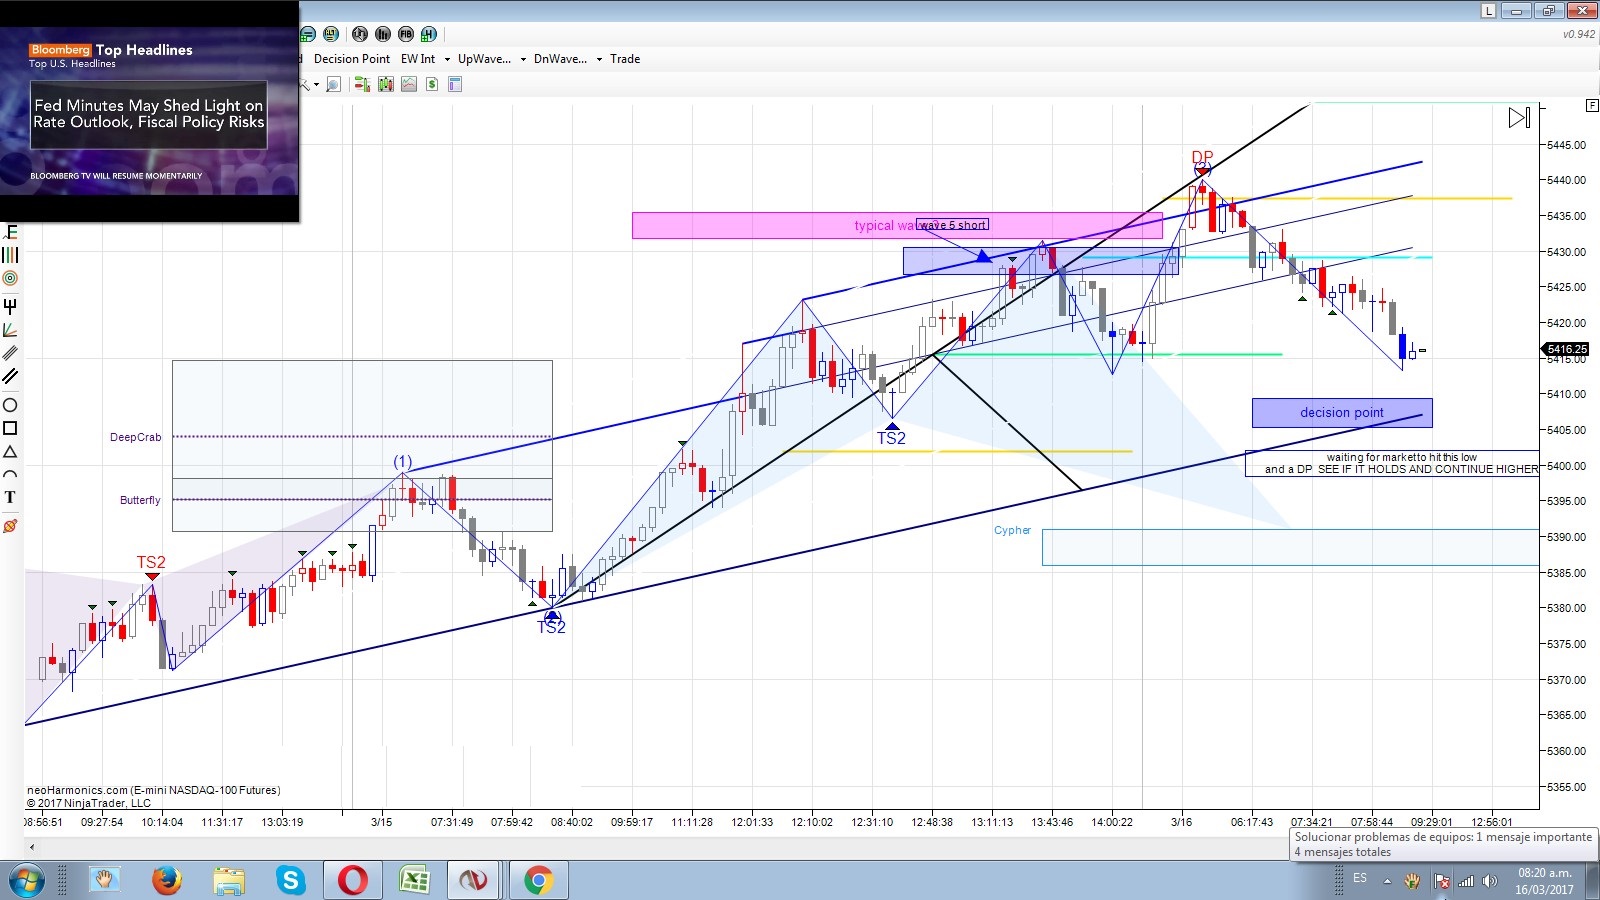1600x900 pixels.
Task: Expand the cursor pointer tool dropdown arrow
Action: pos(316,85)
